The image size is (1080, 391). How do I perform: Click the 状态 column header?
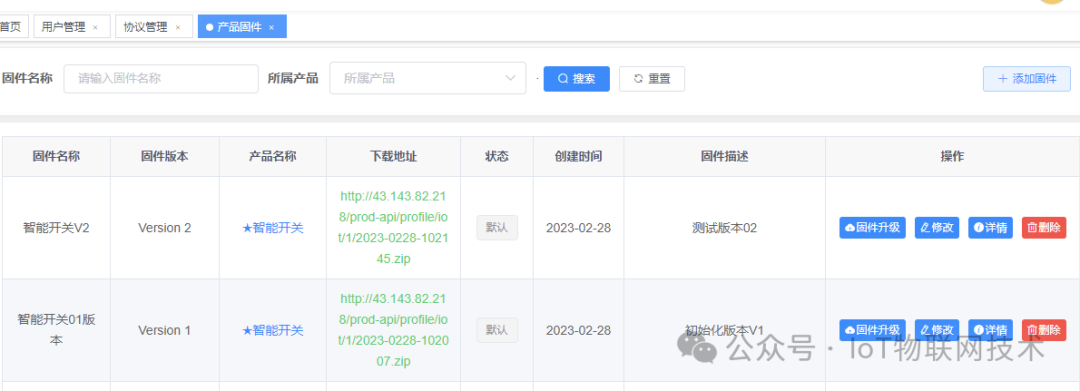497,156
